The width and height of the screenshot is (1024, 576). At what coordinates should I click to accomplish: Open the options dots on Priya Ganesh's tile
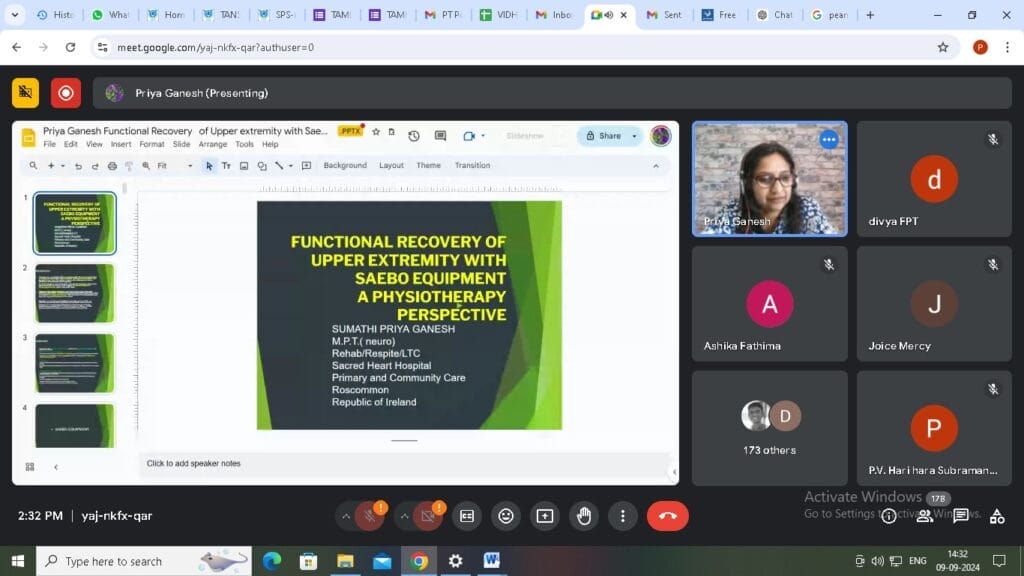tap(829, 140)
